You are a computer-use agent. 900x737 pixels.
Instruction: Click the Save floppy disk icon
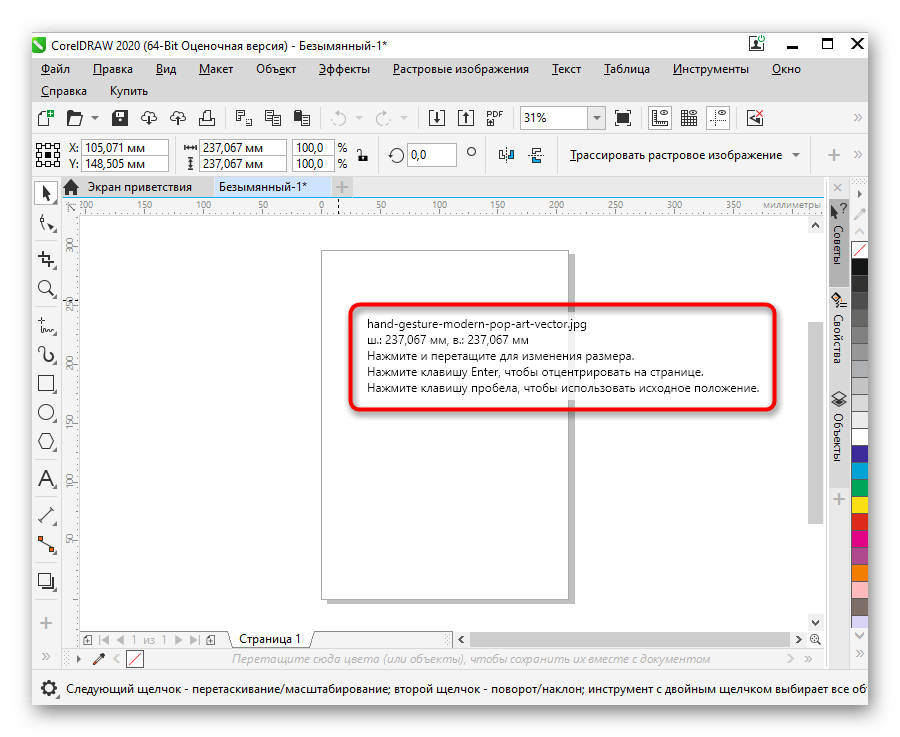119,118
